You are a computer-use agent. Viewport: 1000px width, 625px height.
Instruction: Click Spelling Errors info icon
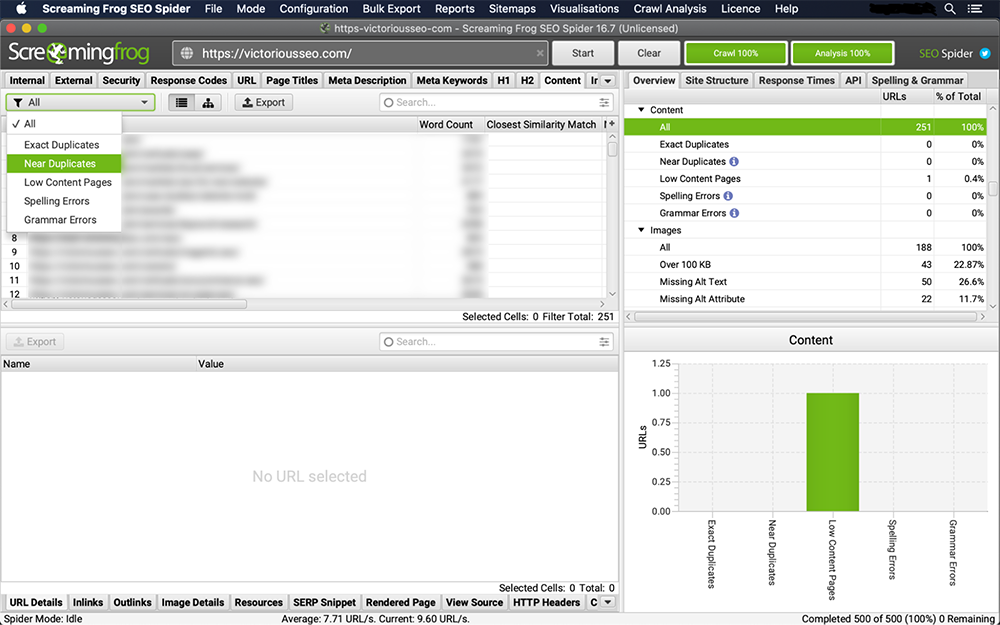click(x=728, y=196)
